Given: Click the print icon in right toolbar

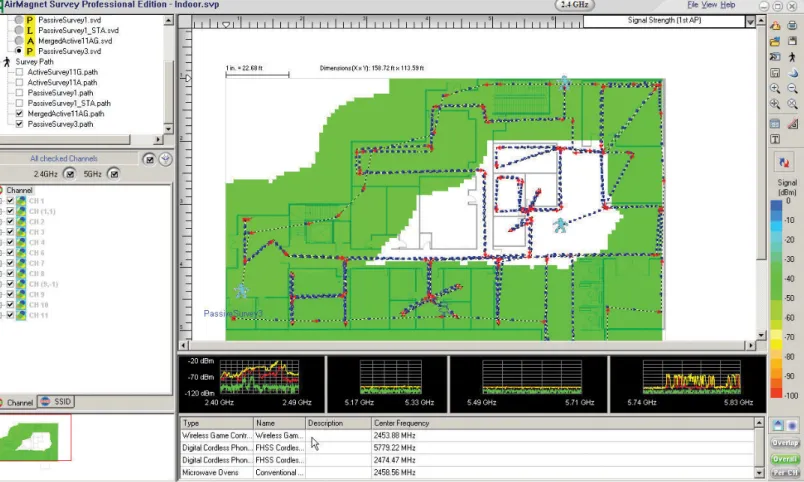Looking at the screenshot, I should click(792, 25).
